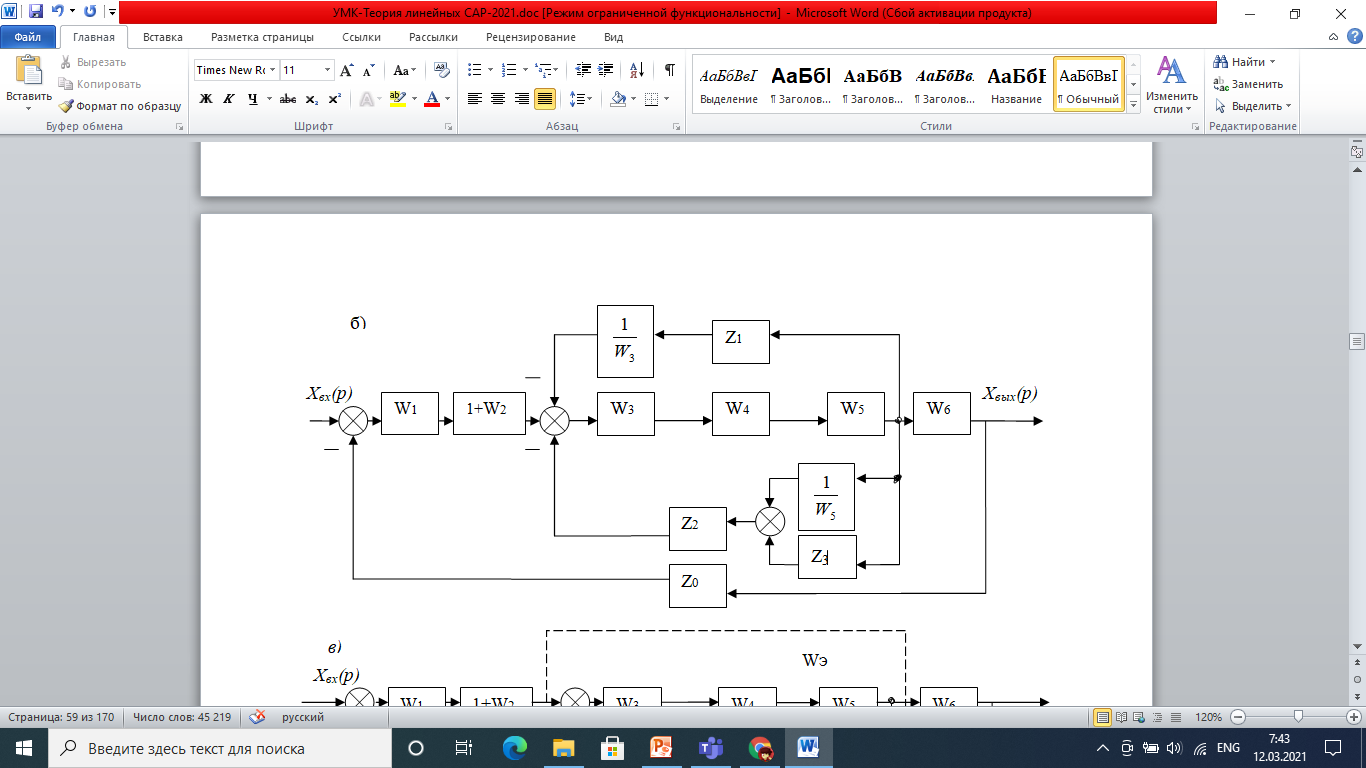The height and width of the screenshot is (768, 1366).
Task: Click the Copy (Копировать) button
Action: (x=99, y=84)
